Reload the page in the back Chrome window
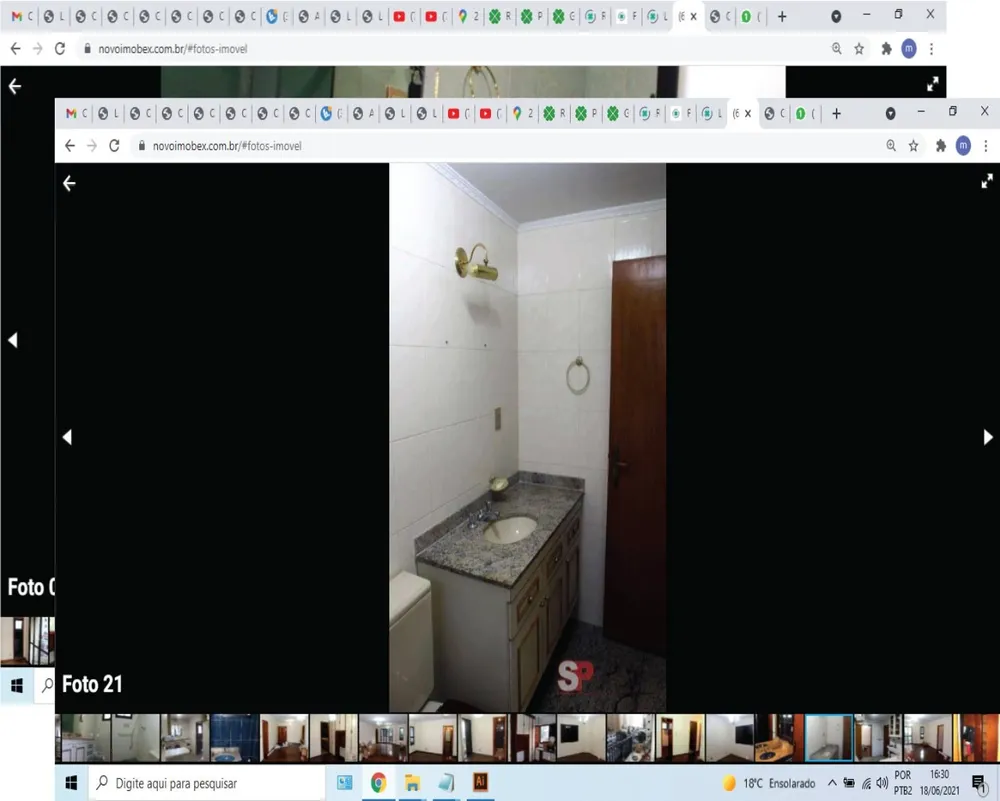Viewport: 1000px width, 801px height. coord(60,48)
